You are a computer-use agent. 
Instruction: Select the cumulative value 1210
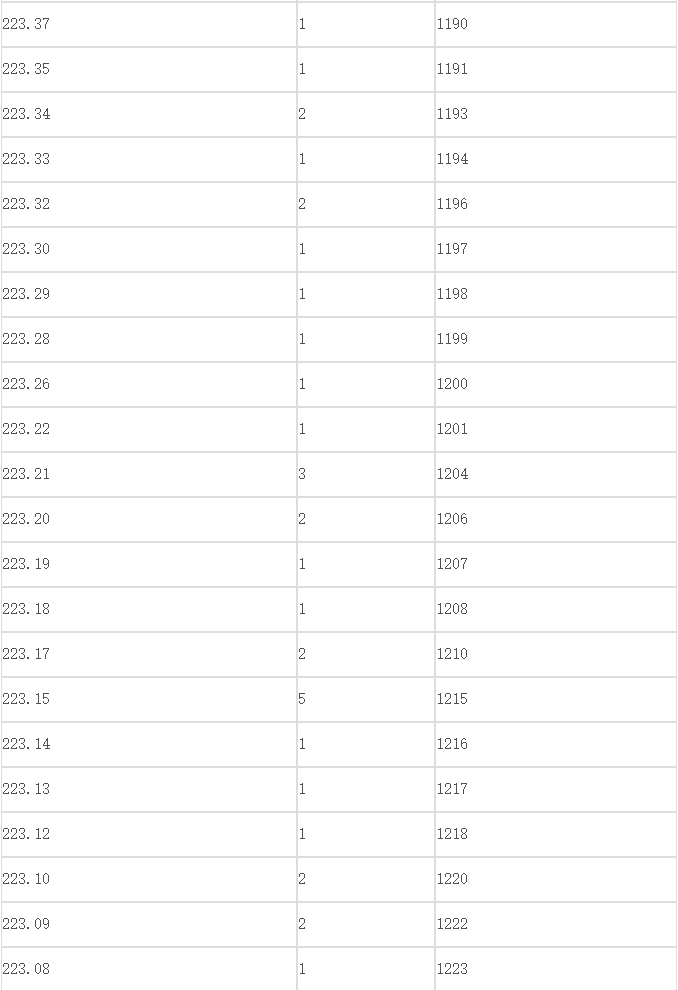tap(556, 654)
